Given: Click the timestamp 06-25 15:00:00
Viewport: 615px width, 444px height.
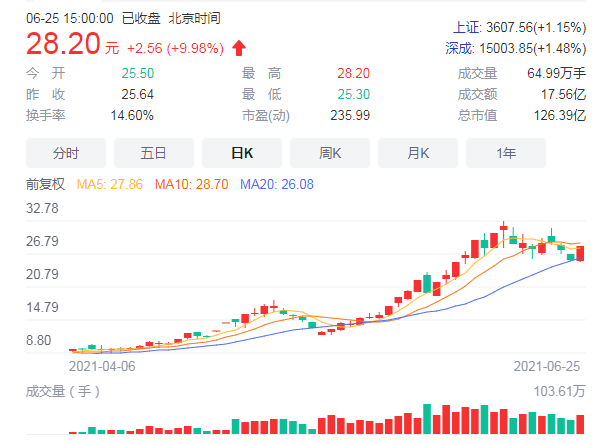Looking at the screenshot, I should coord(70,18).
